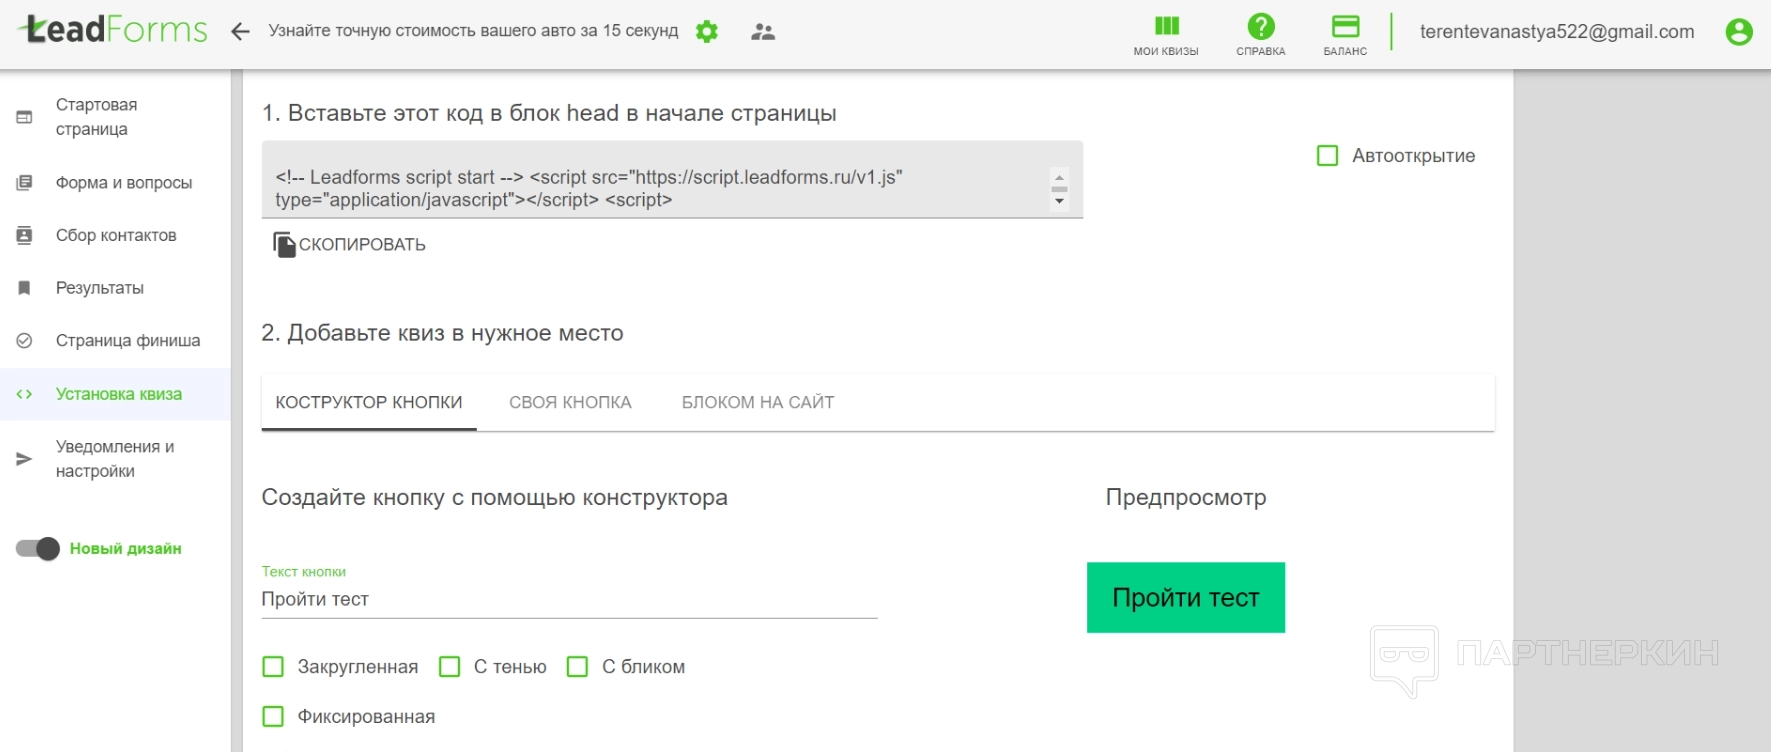Open Стартовая страница in the sidebar
Image resolution: width=1771 pixels, height=752 pixels.
click(96, 117)
